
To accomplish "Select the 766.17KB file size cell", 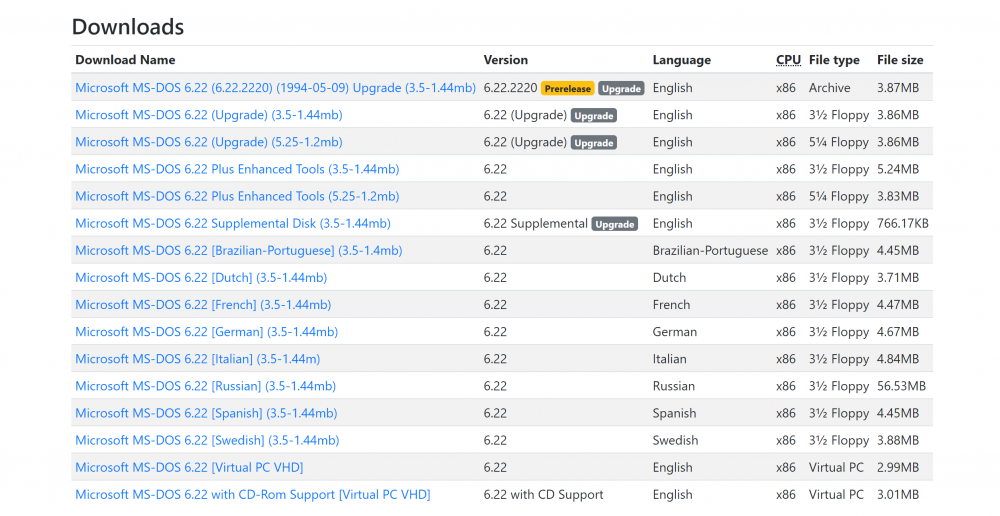I will (x=902, y=224).
